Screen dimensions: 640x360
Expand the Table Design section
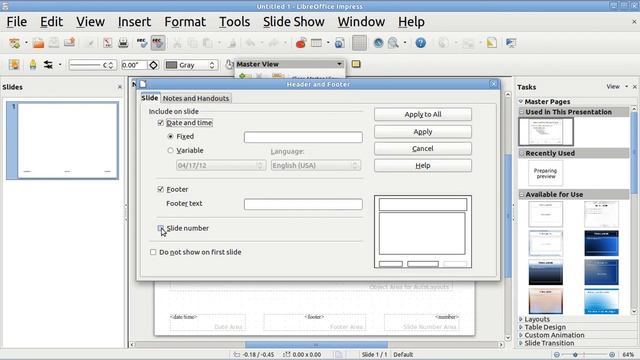point(521,327)
